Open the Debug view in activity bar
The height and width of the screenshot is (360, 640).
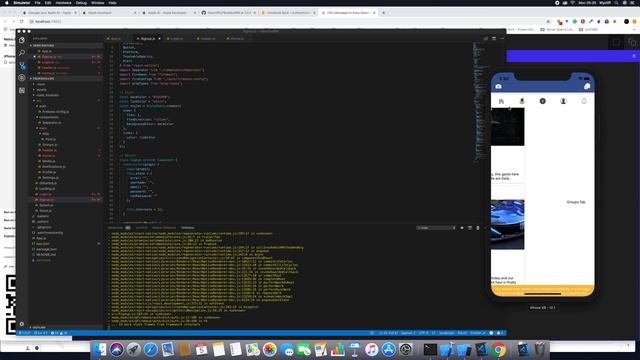22,78
